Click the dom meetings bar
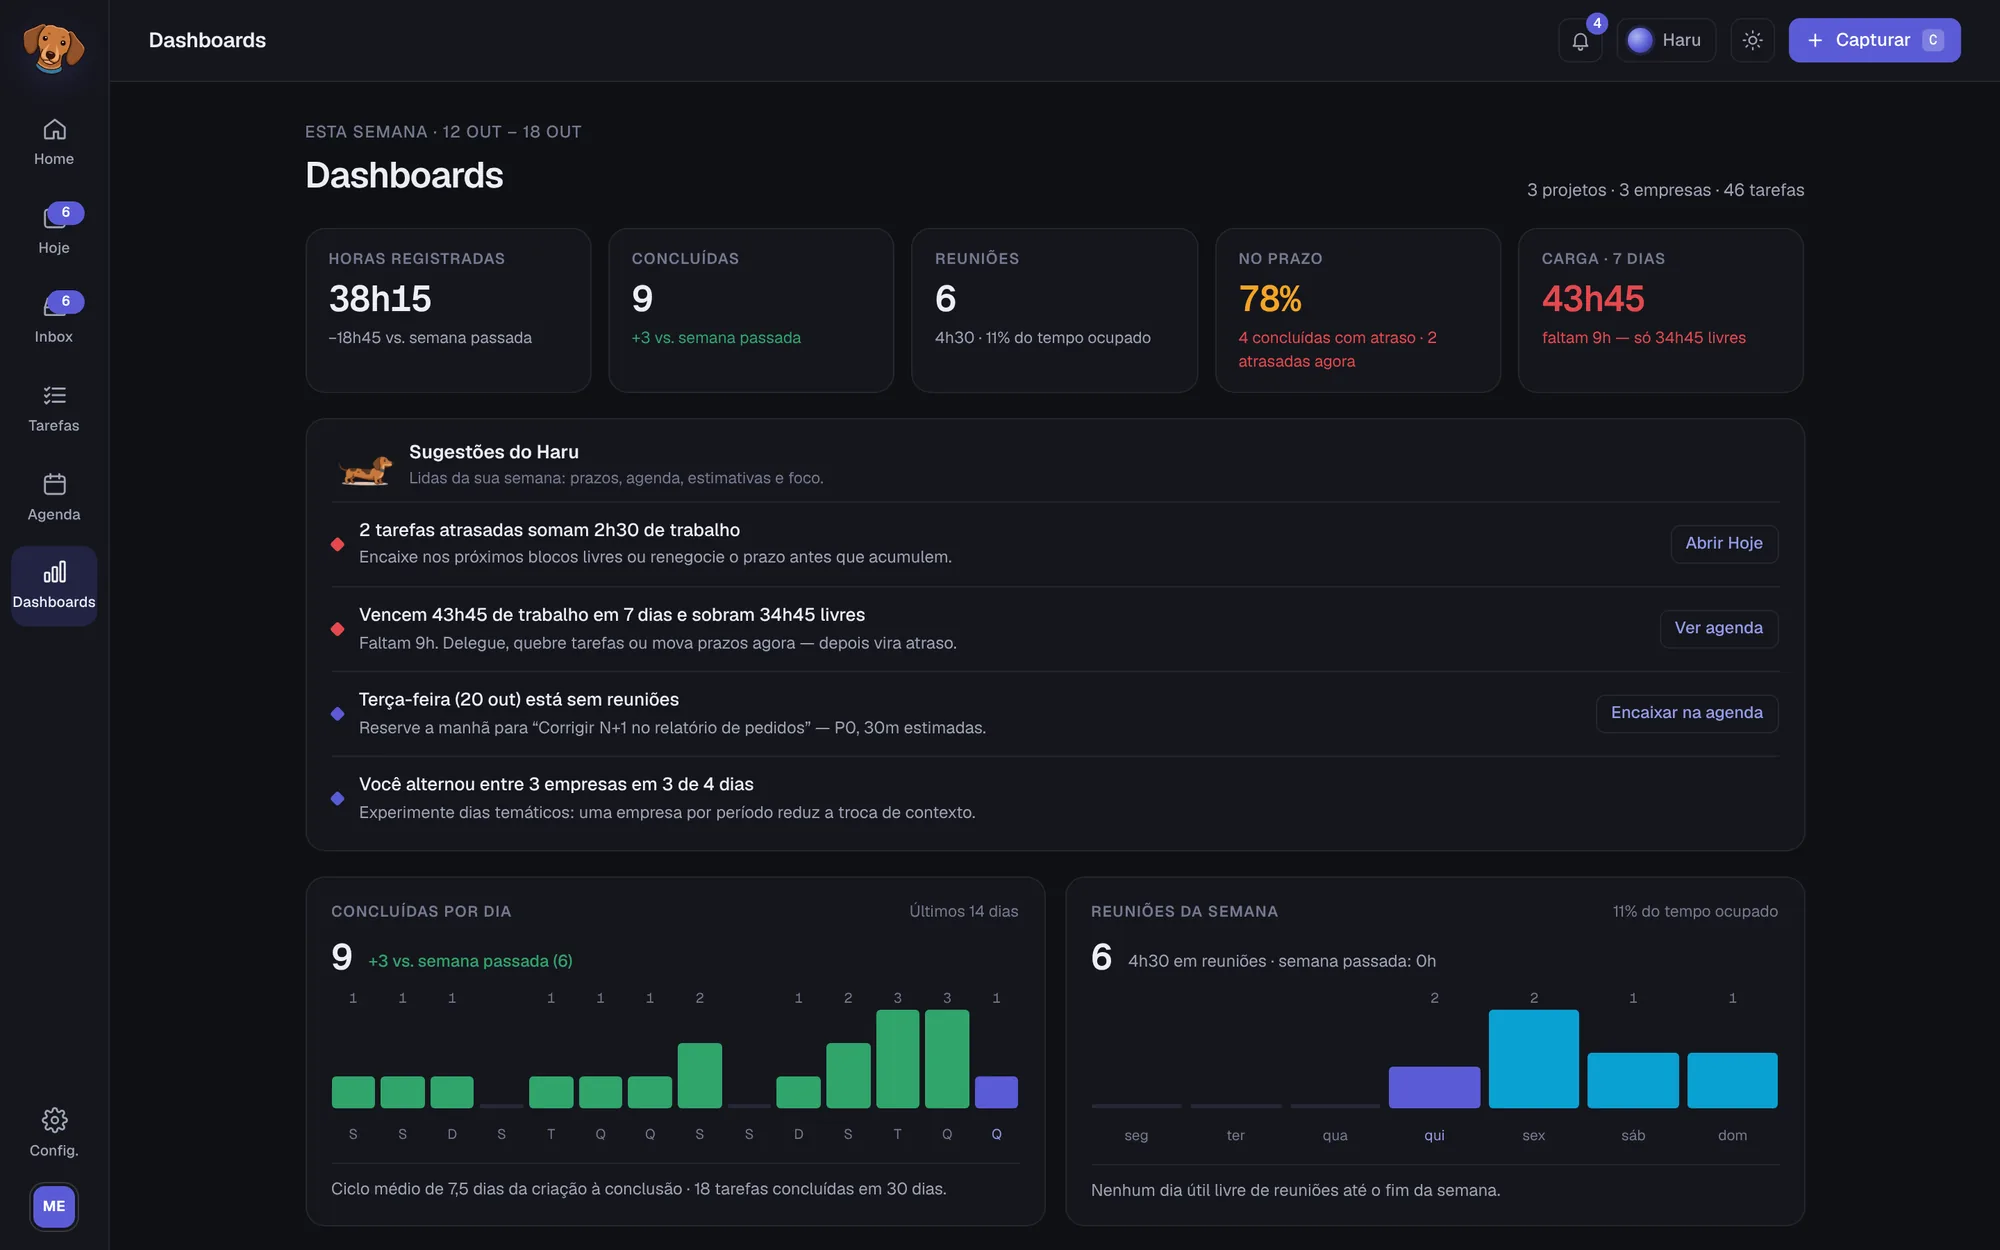Image resolution: width=2000 pixels, height=1250 pixels. (1732, 1080)
